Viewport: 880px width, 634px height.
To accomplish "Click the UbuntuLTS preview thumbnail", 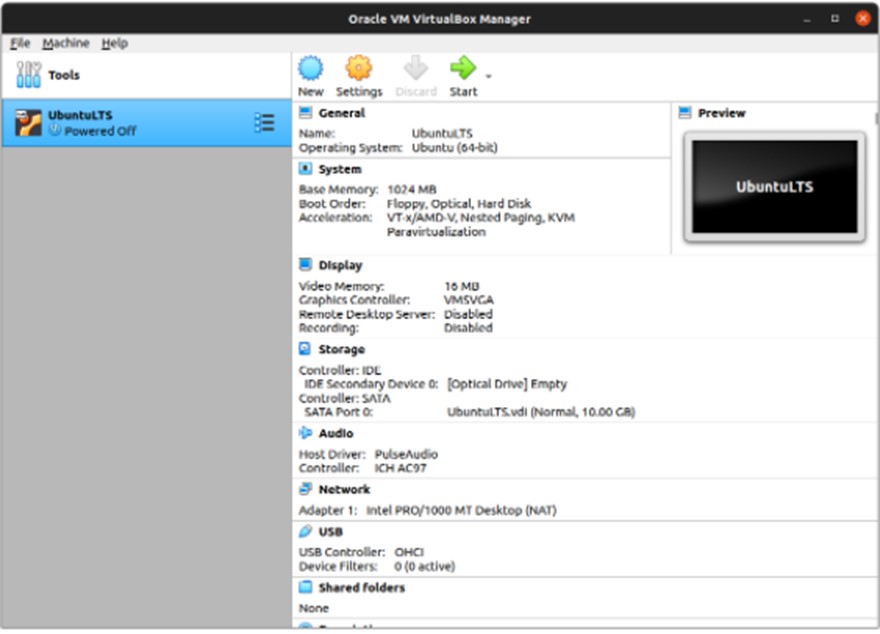I will click(774, 187).
